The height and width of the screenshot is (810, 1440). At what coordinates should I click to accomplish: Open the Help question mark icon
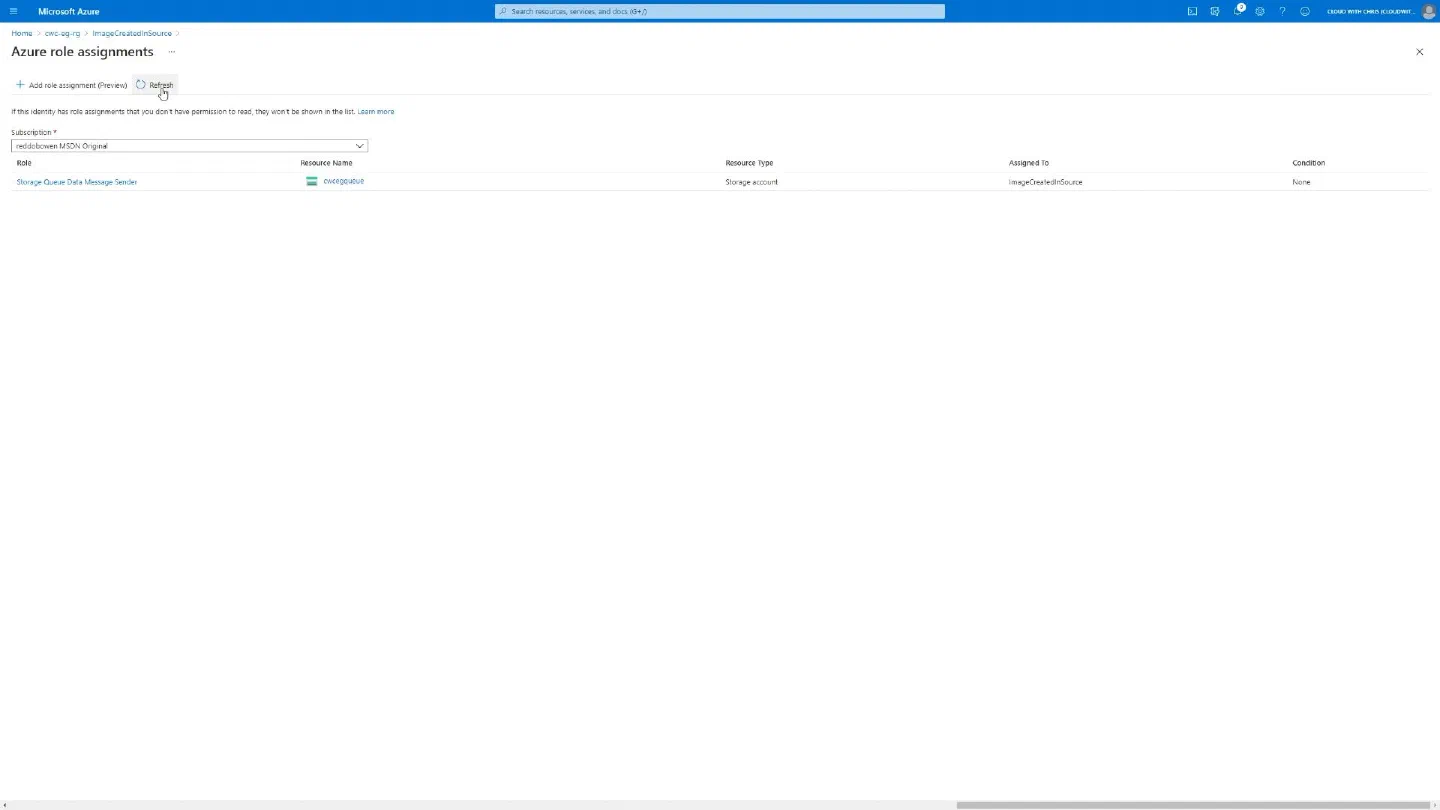(x=1282, y=11)
